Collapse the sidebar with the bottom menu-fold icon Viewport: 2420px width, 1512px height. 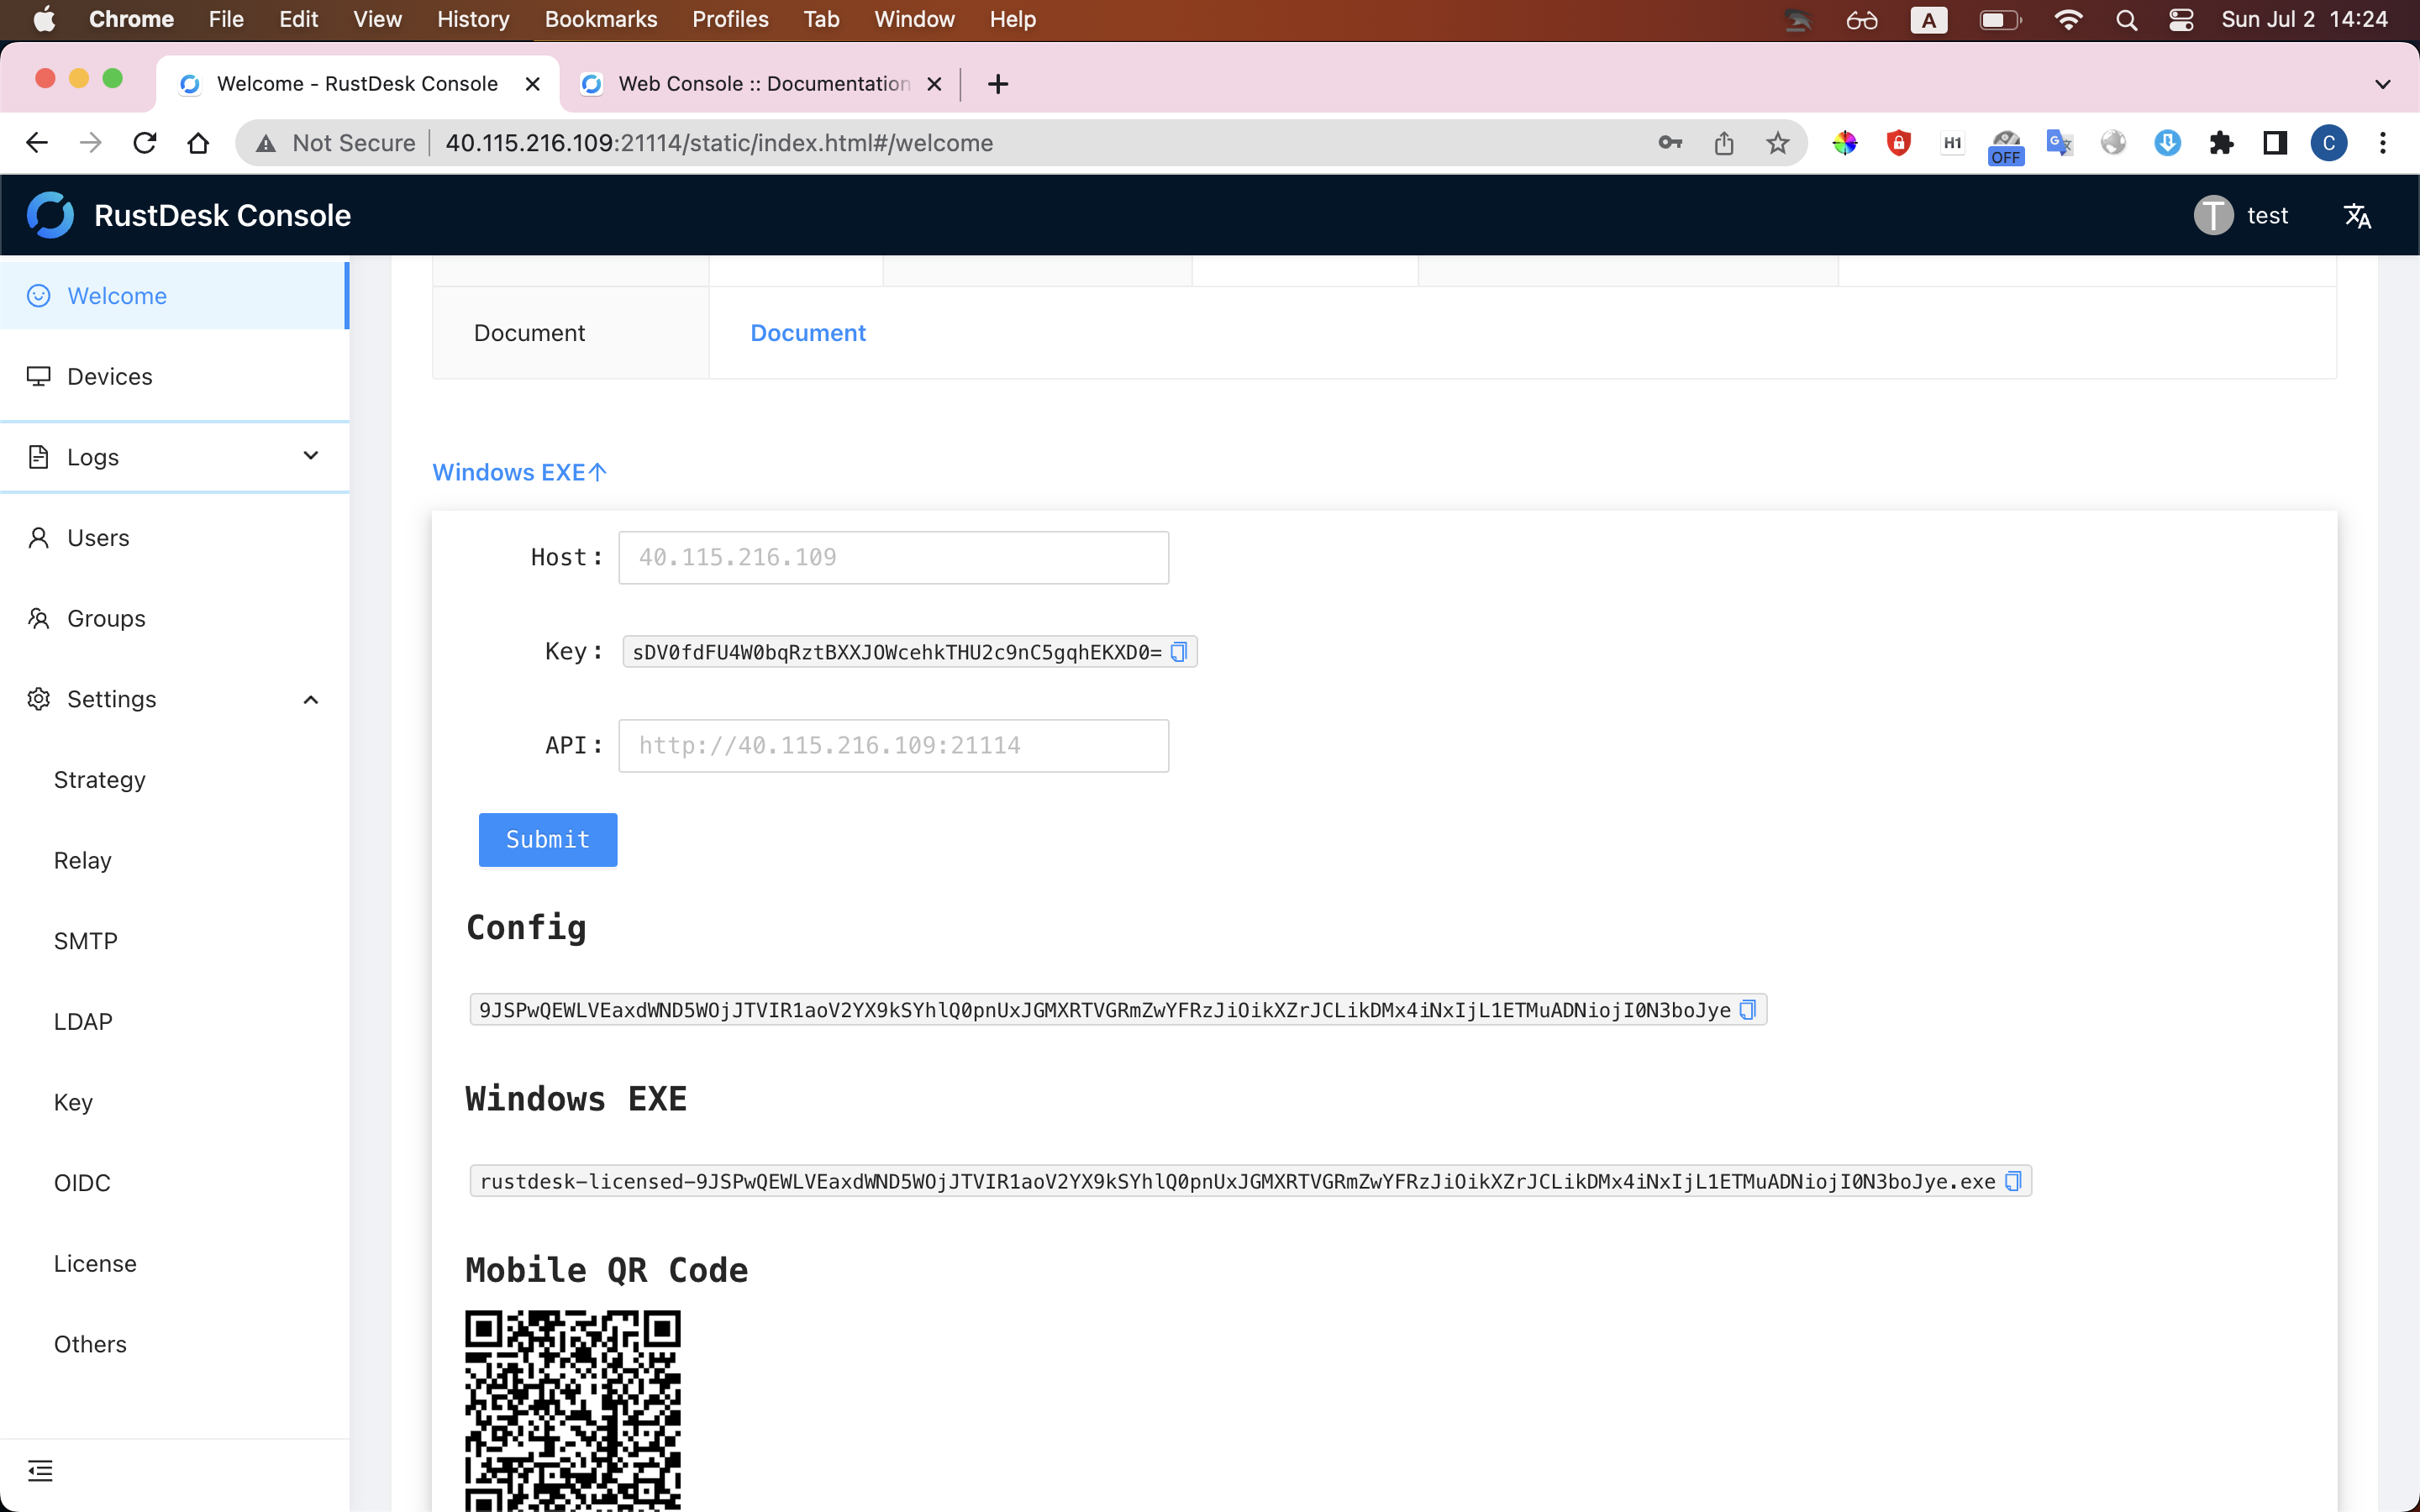point(40,1470)
